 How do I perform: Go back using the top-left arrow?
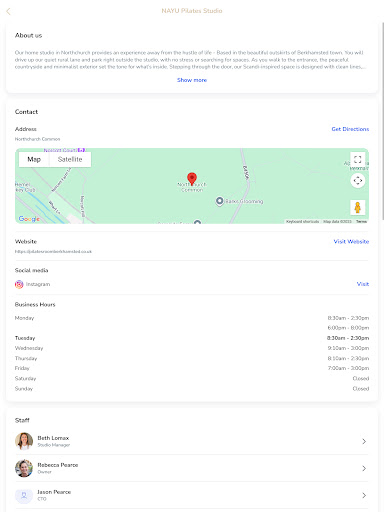8,11
